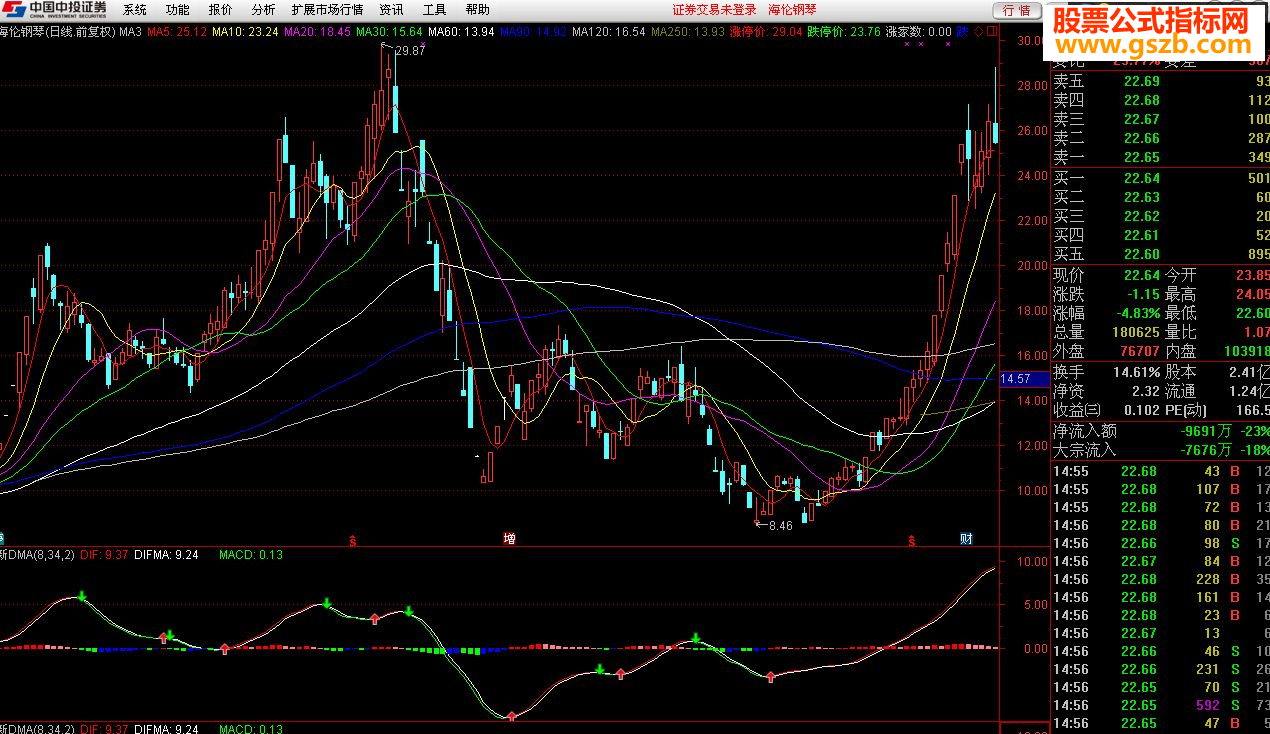Click the 现价 22.64 value
The image size is (1270, 734).
tap(1141, 275)
